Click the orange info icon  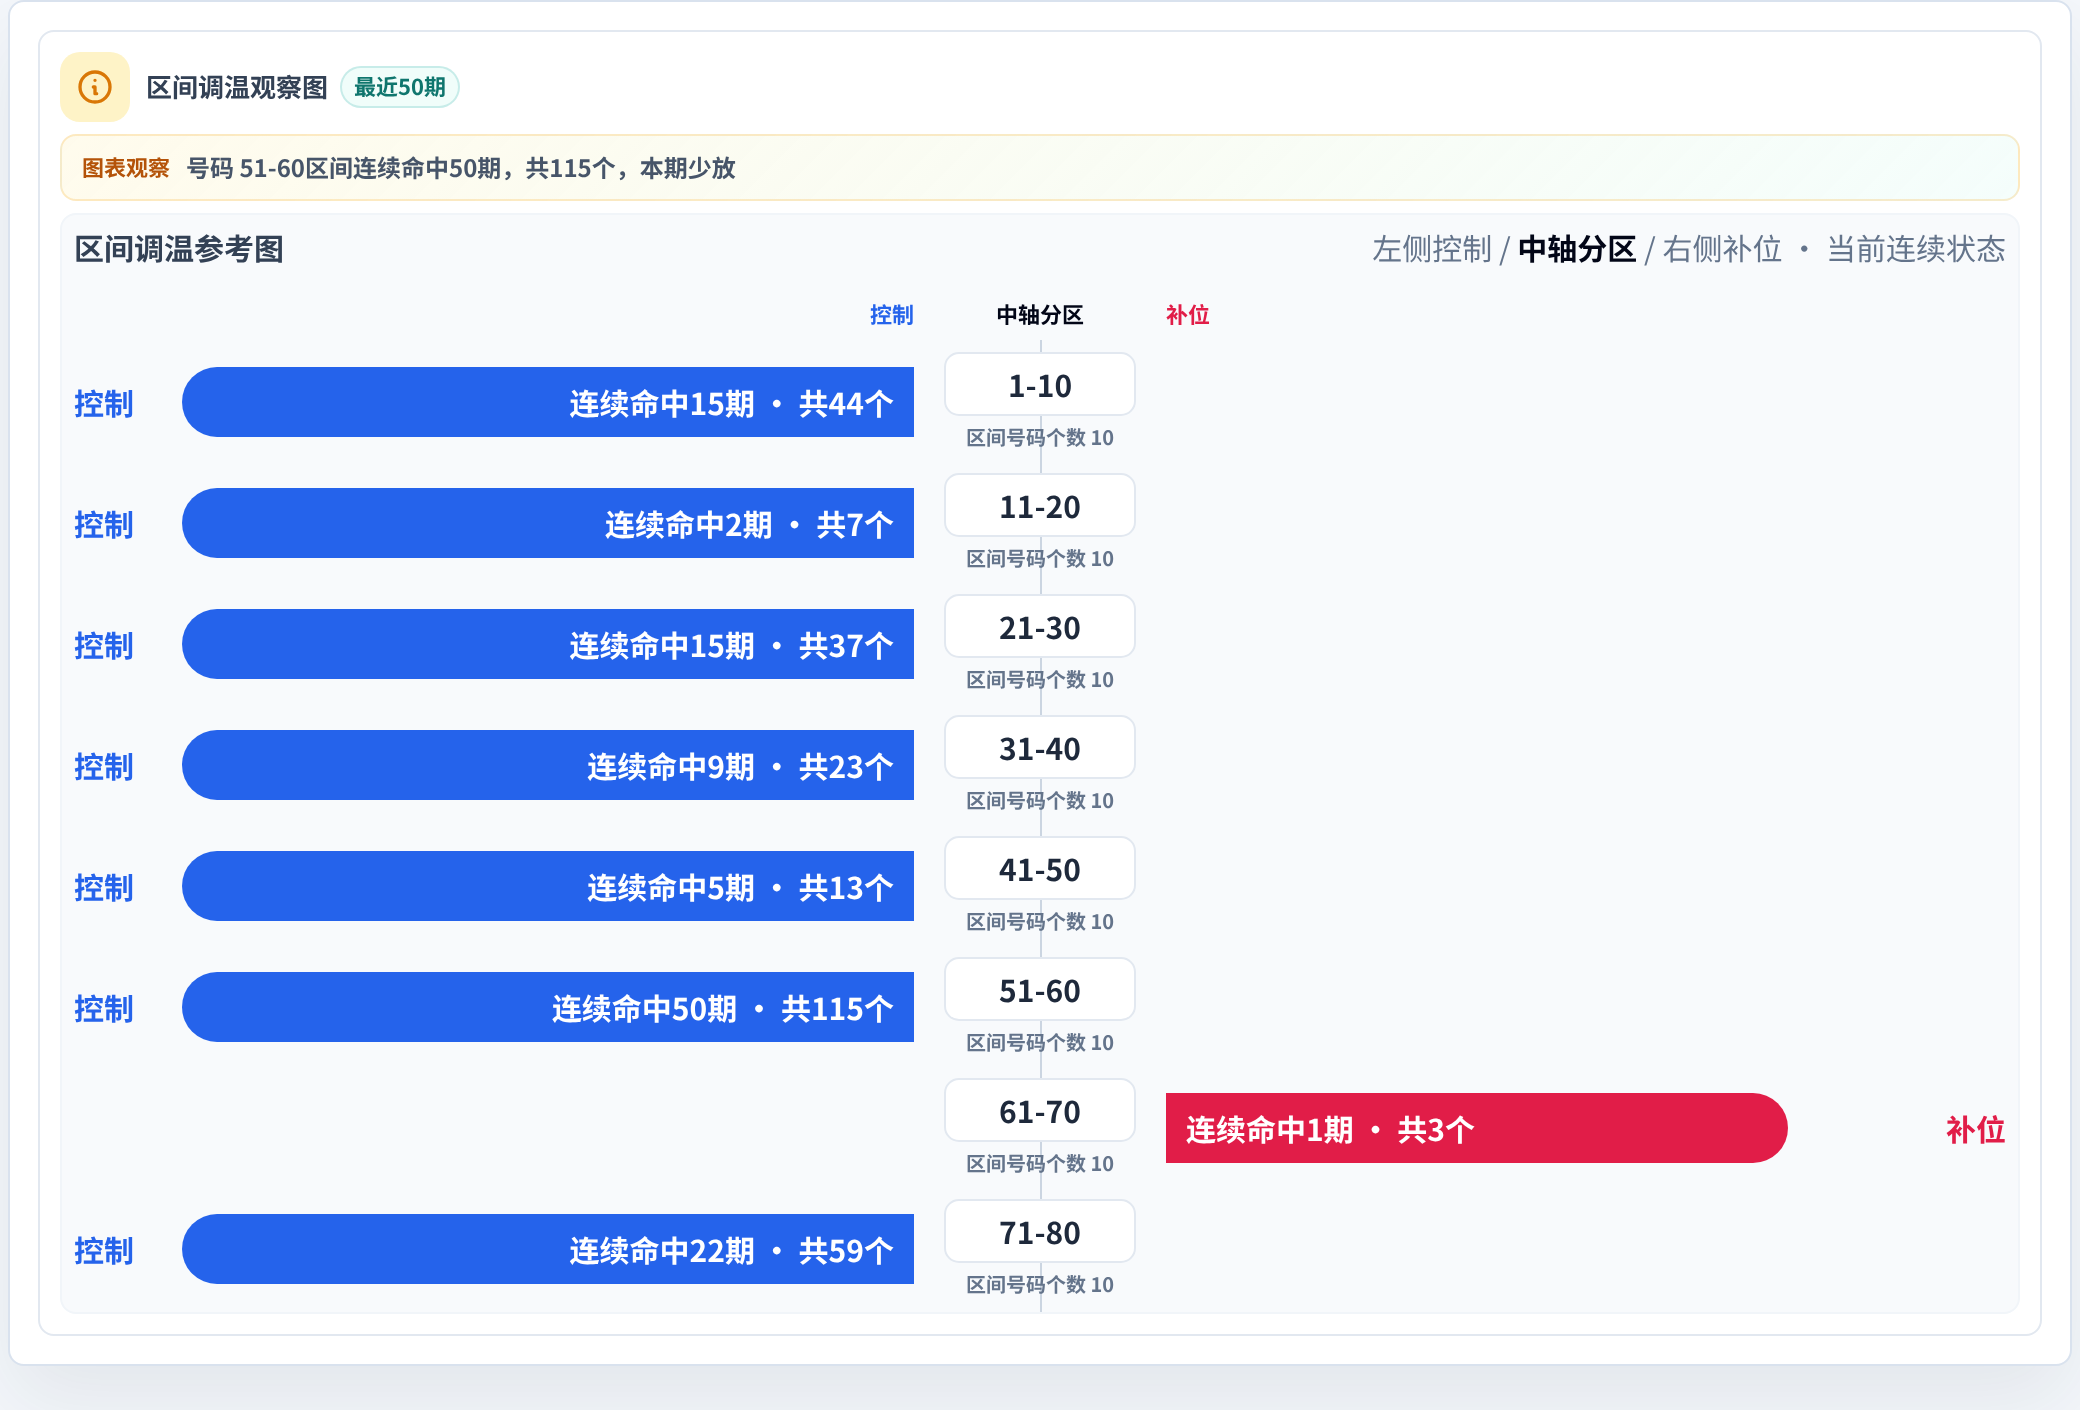pyautogui.click(x=95, y=87)
